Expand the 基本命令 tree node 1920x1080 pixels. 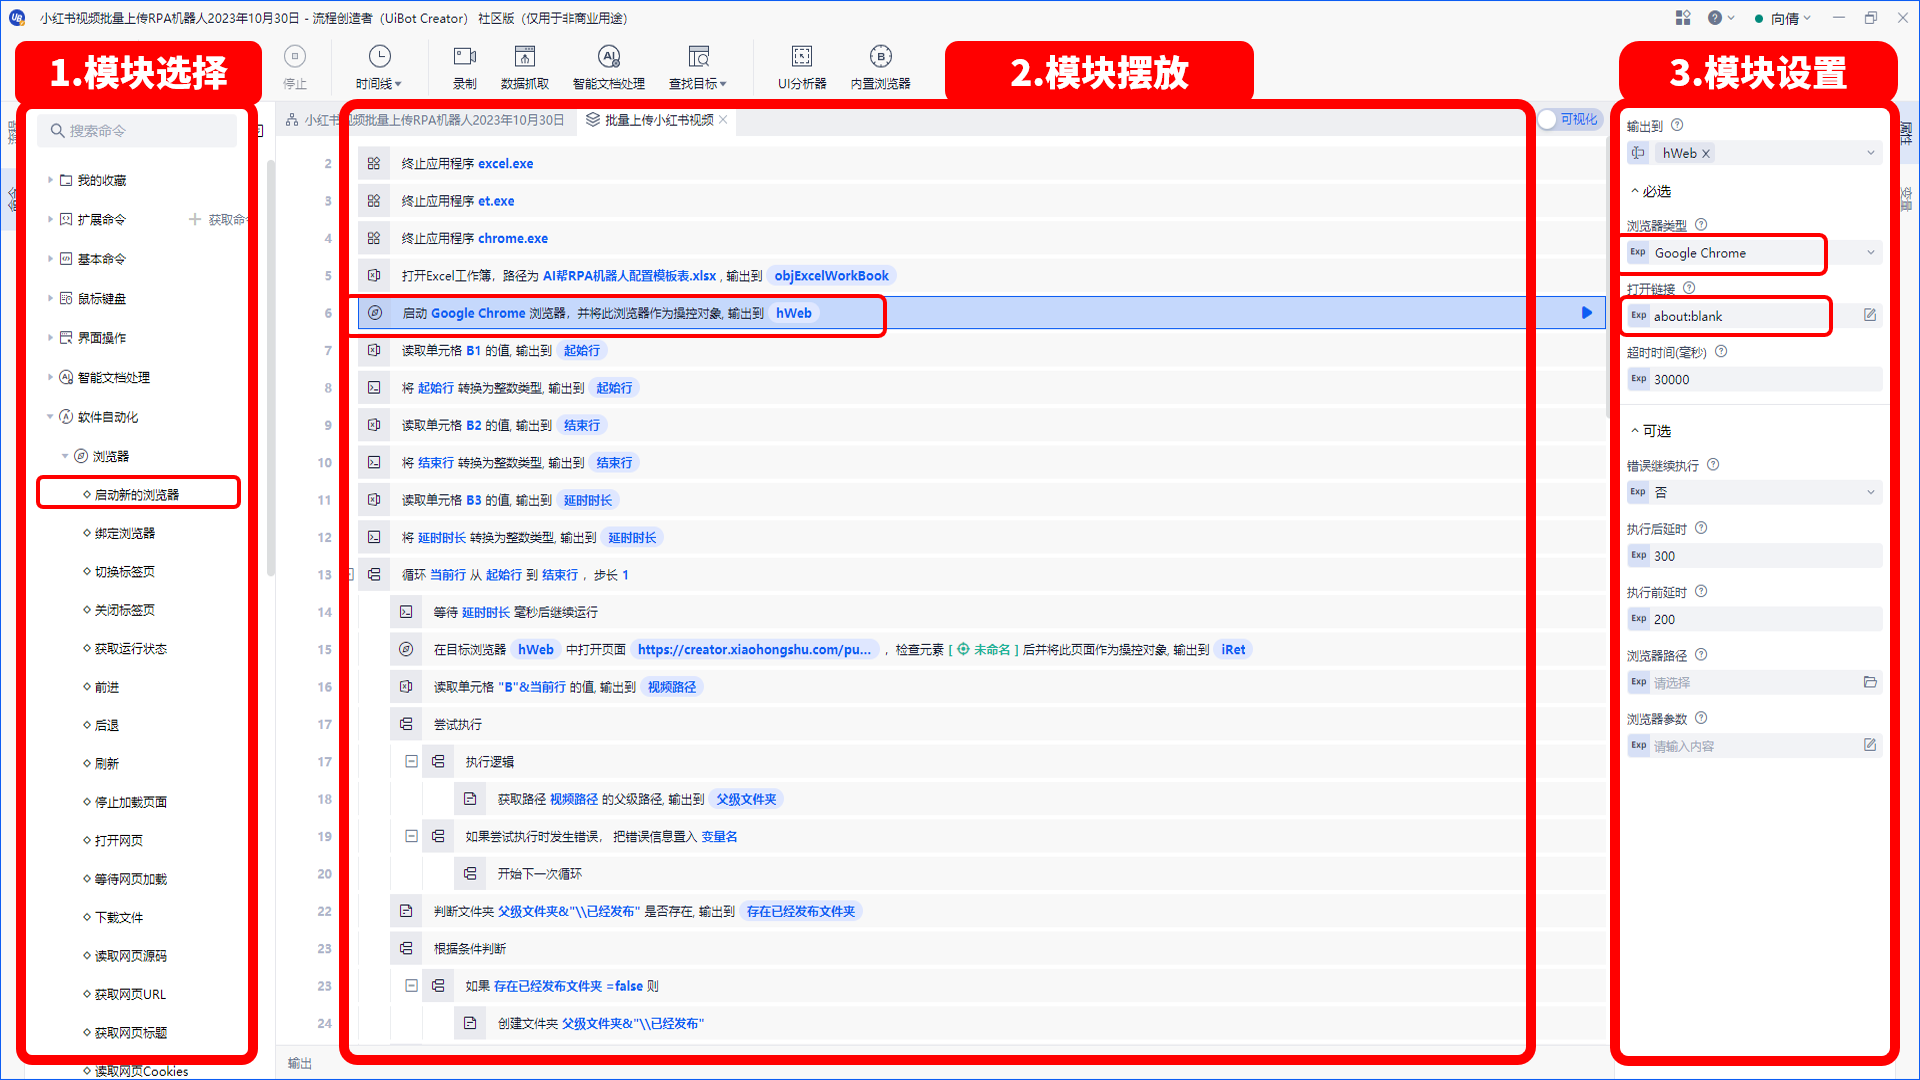tap(50, 259)
